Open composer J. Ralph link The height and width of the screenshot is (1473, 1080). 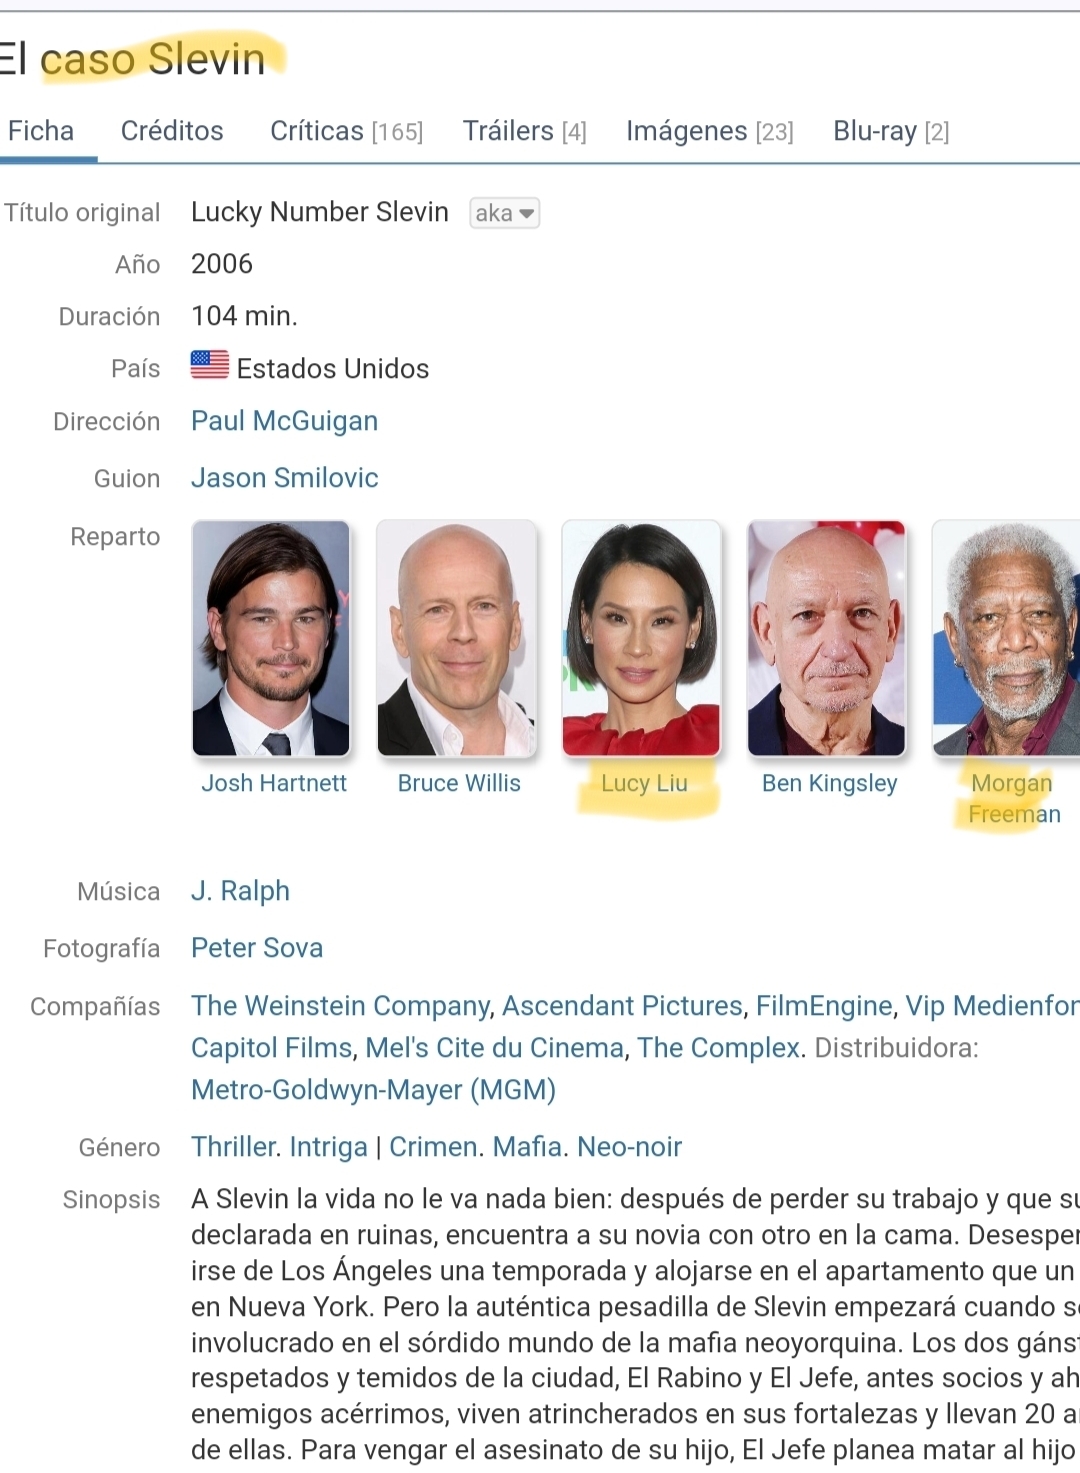(240, 891)
